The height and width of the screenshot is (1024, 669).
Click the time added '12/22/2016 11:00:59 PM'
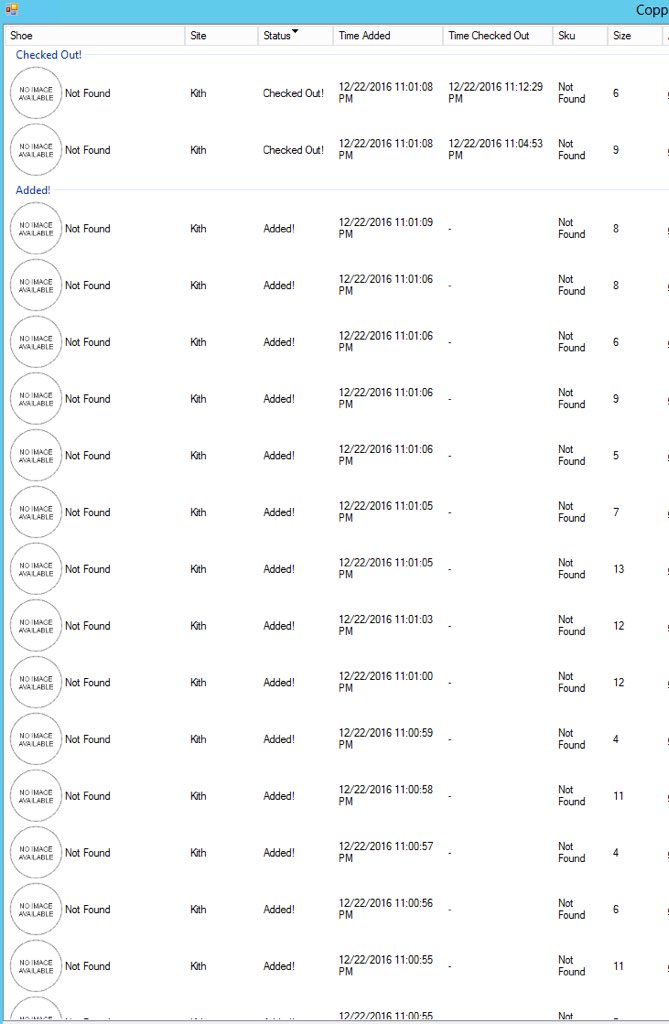click(x=385, y=739)
